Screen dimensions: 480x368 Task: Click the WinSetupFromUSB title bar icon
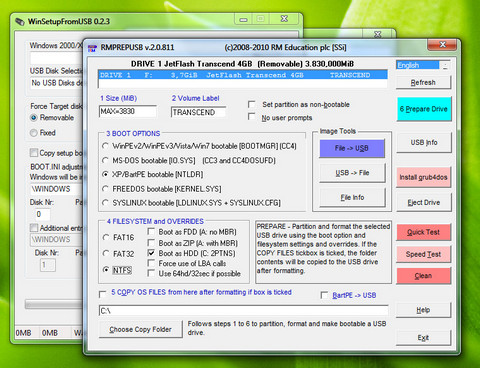pos(20,22)
